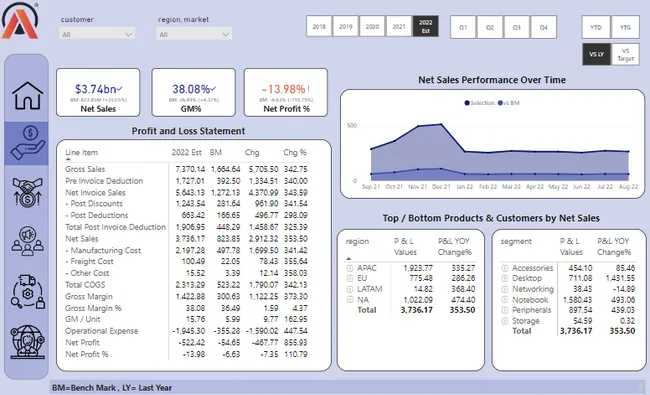
Task: Filter by Q4 quarter
Action: coord(543,27)
